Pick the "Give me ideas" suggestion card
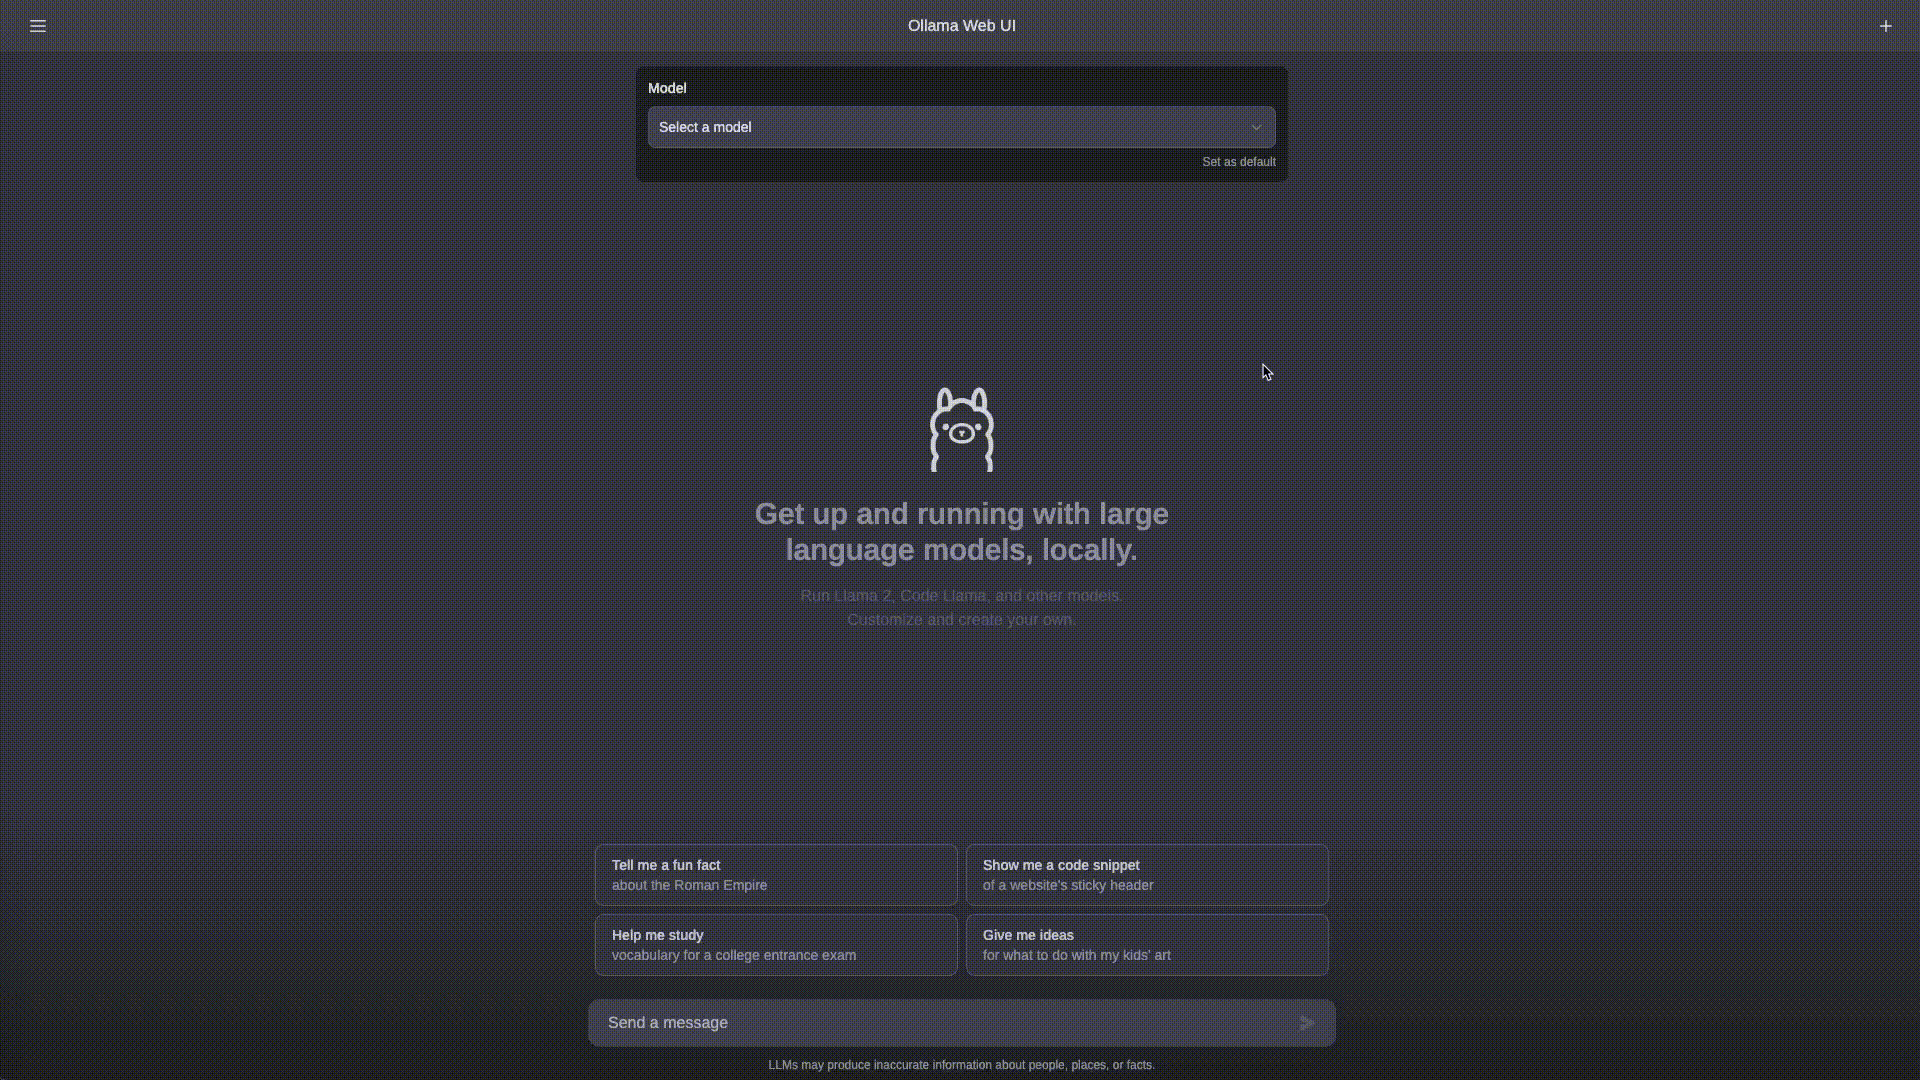 coord(1147,945)
